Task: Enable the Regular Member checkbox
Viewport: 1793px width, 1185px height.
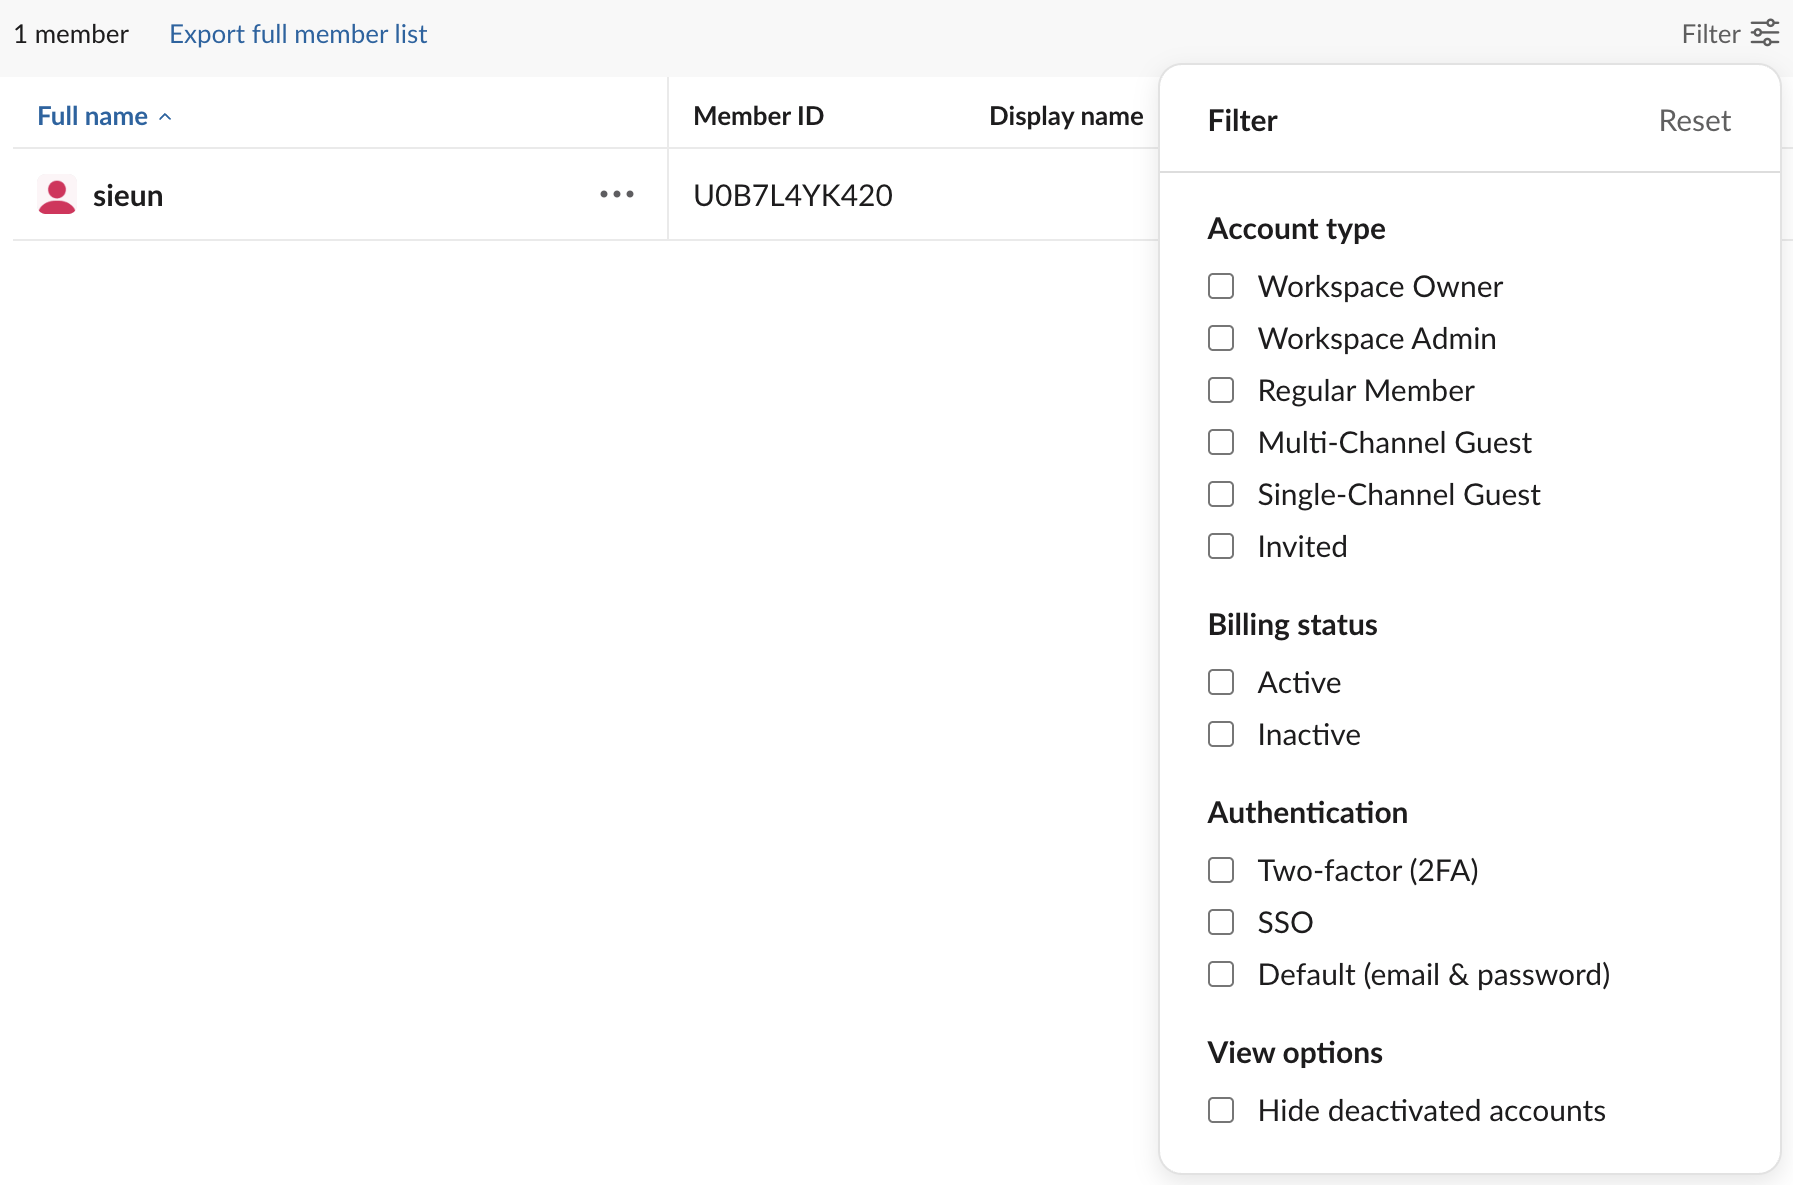Action: pos(1221,390)
